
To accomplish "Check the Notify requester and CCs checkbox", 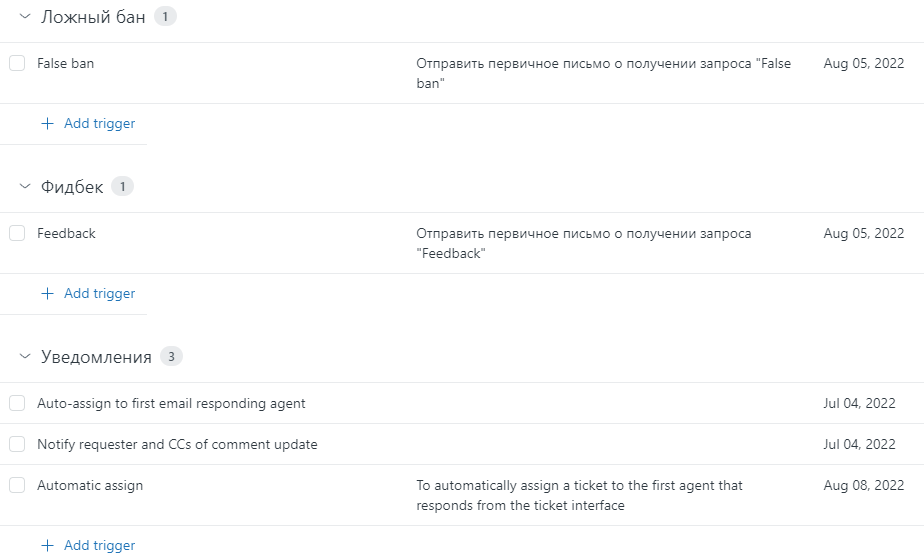I will coord(17,444).
